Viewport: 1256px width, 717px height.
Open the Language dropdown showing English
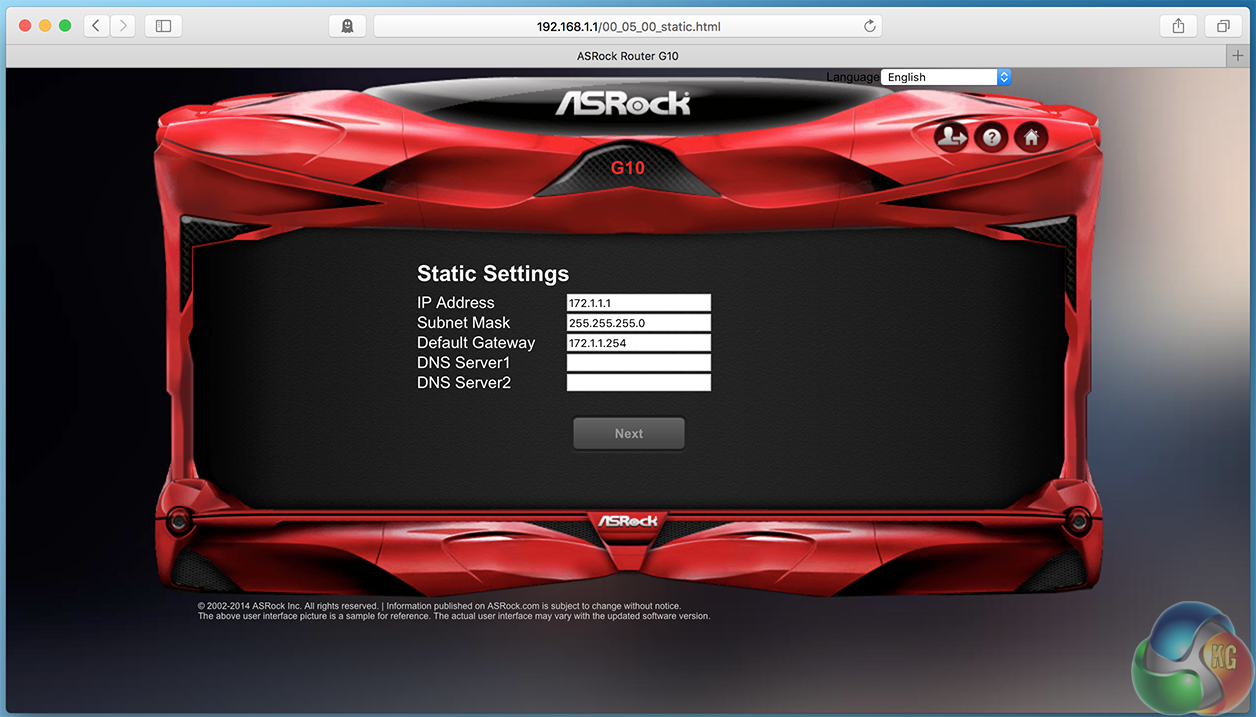946,77
